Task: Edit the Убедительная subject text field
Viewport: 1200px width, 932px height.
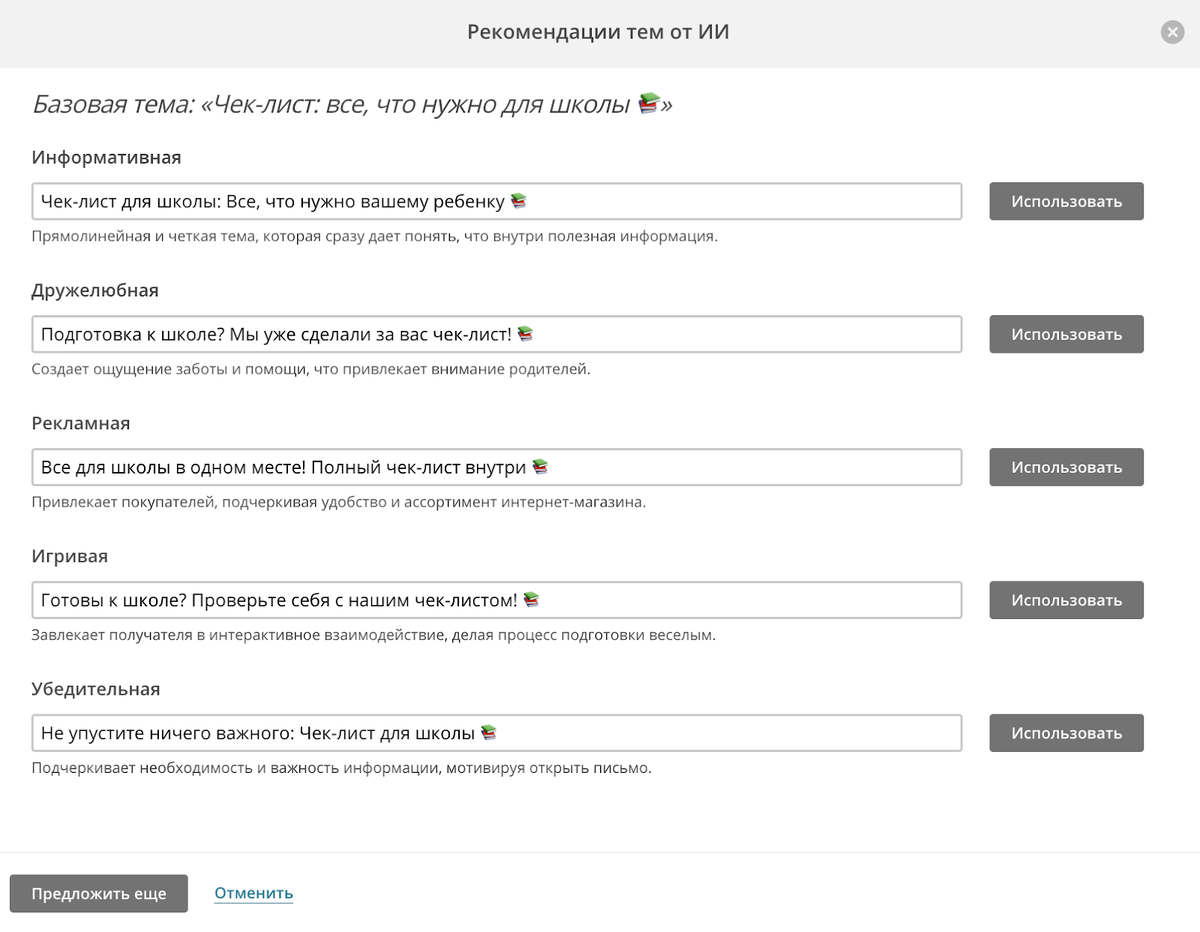Action: coord(497,733)
